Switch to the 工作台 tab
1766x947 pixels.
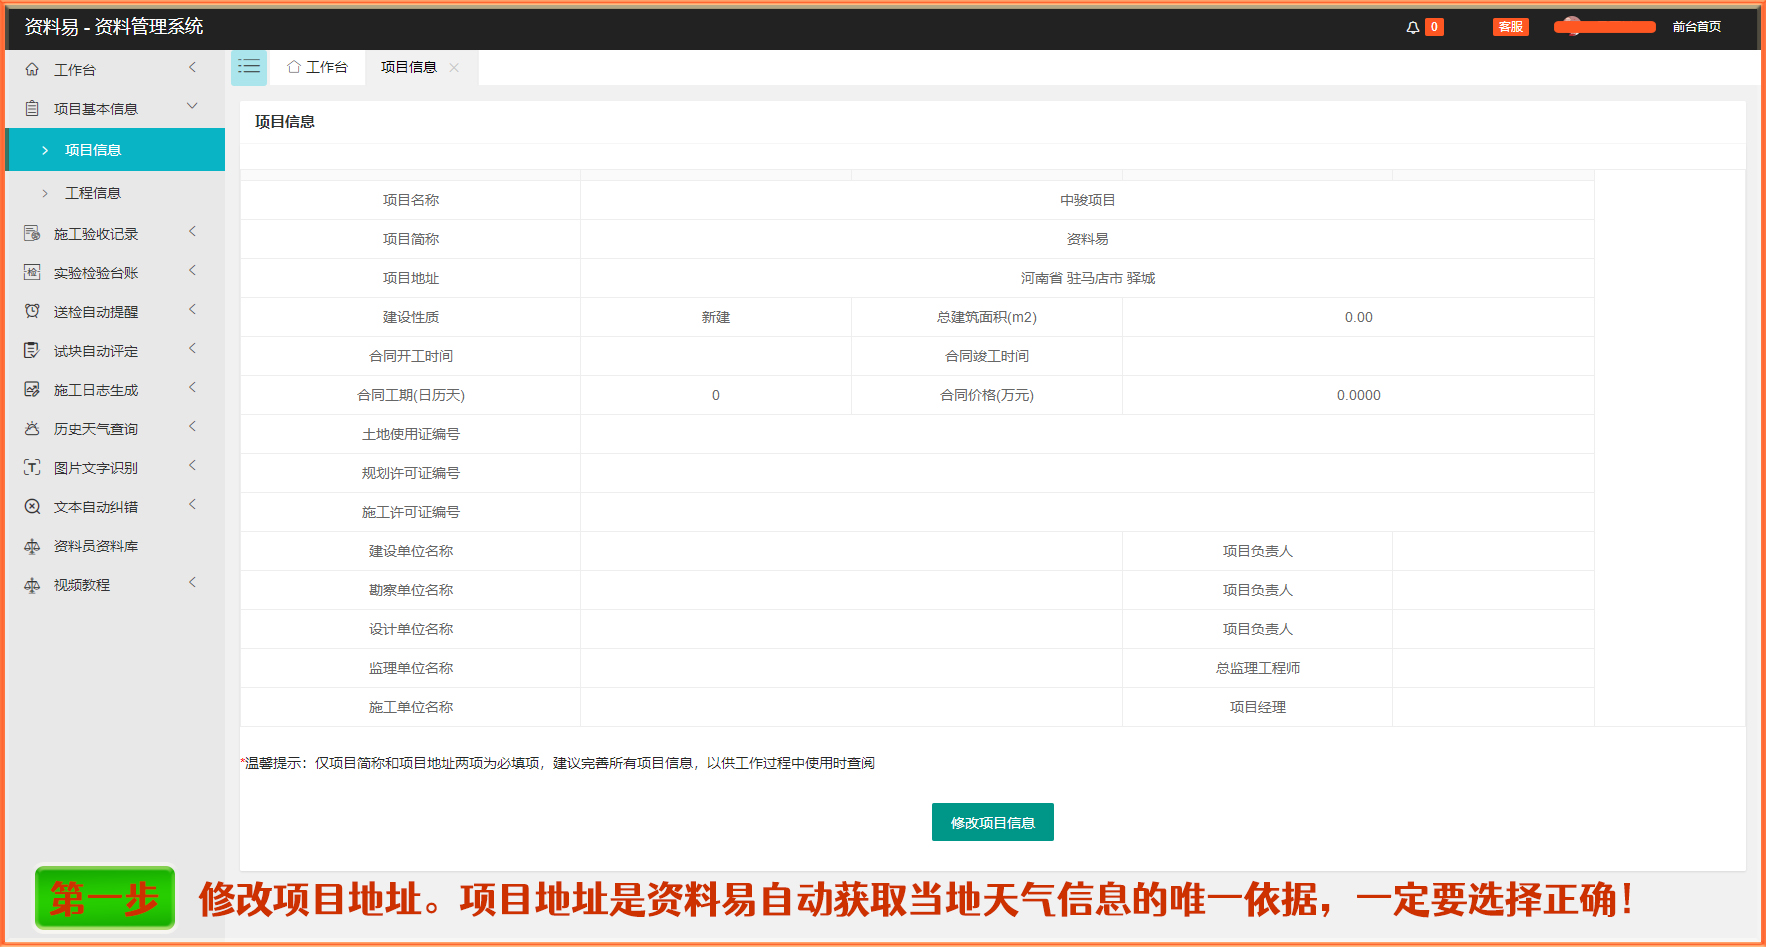click(317, 67)
